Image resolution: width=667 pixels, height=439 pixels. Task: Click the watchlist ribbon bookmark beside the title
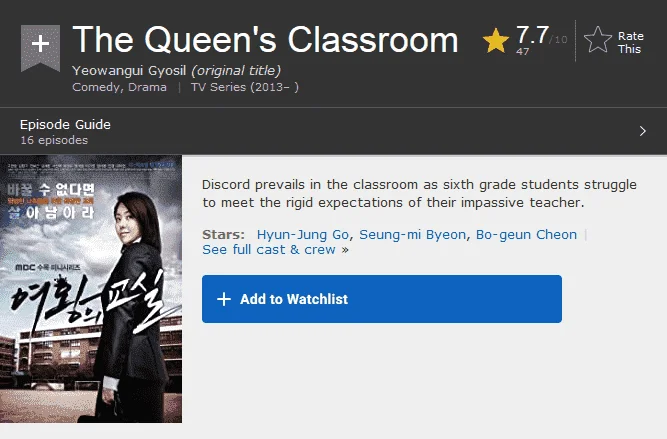click(x=40, y=48)
